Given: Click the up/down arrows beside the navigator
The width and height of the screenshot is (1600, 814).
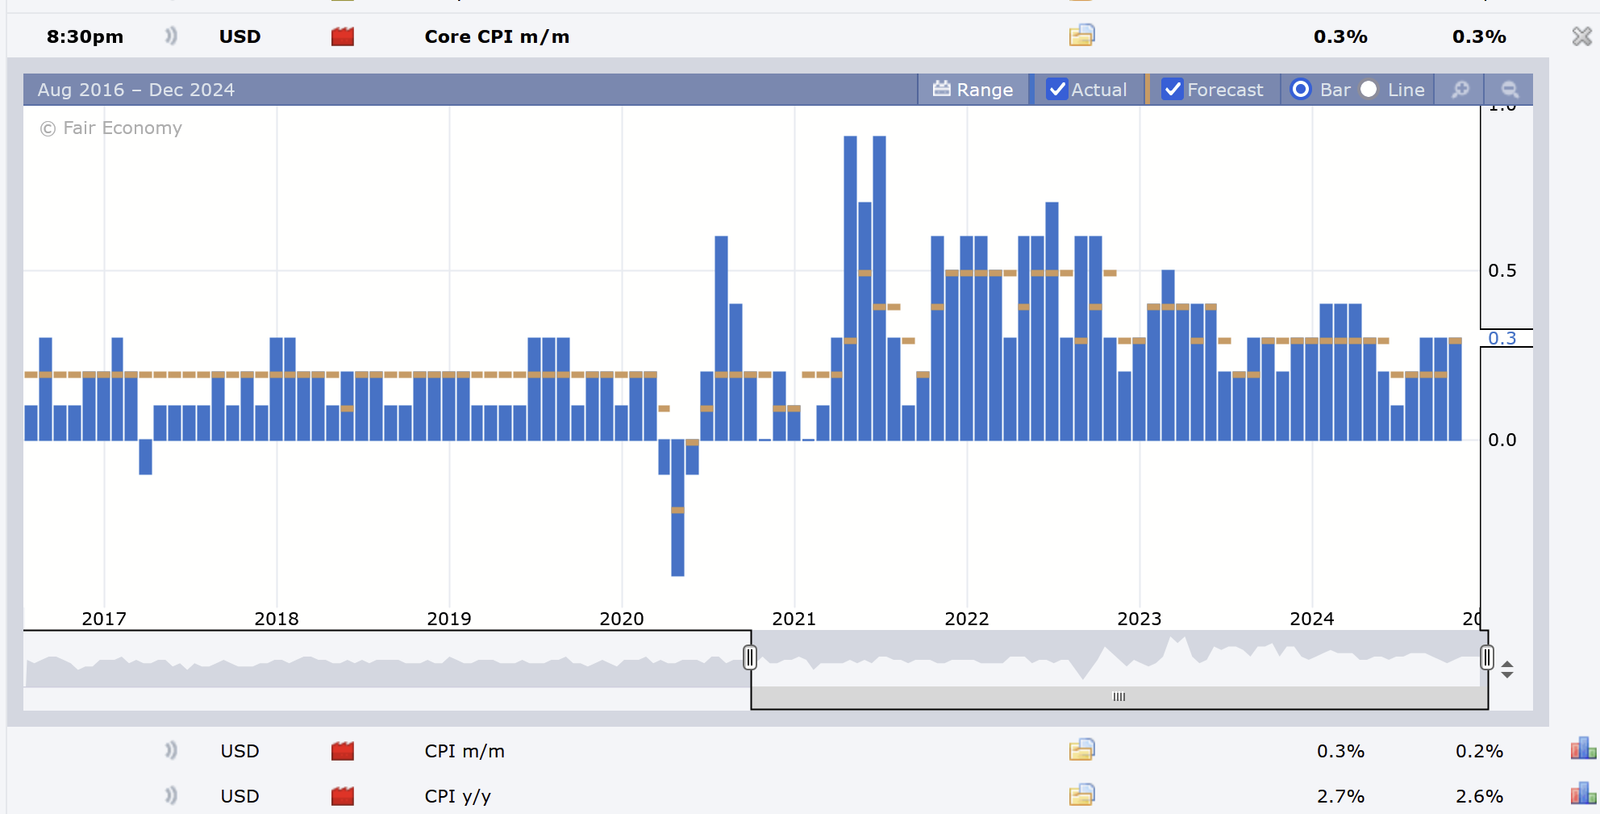Looking at the screenshot, I should point(1507,669).
